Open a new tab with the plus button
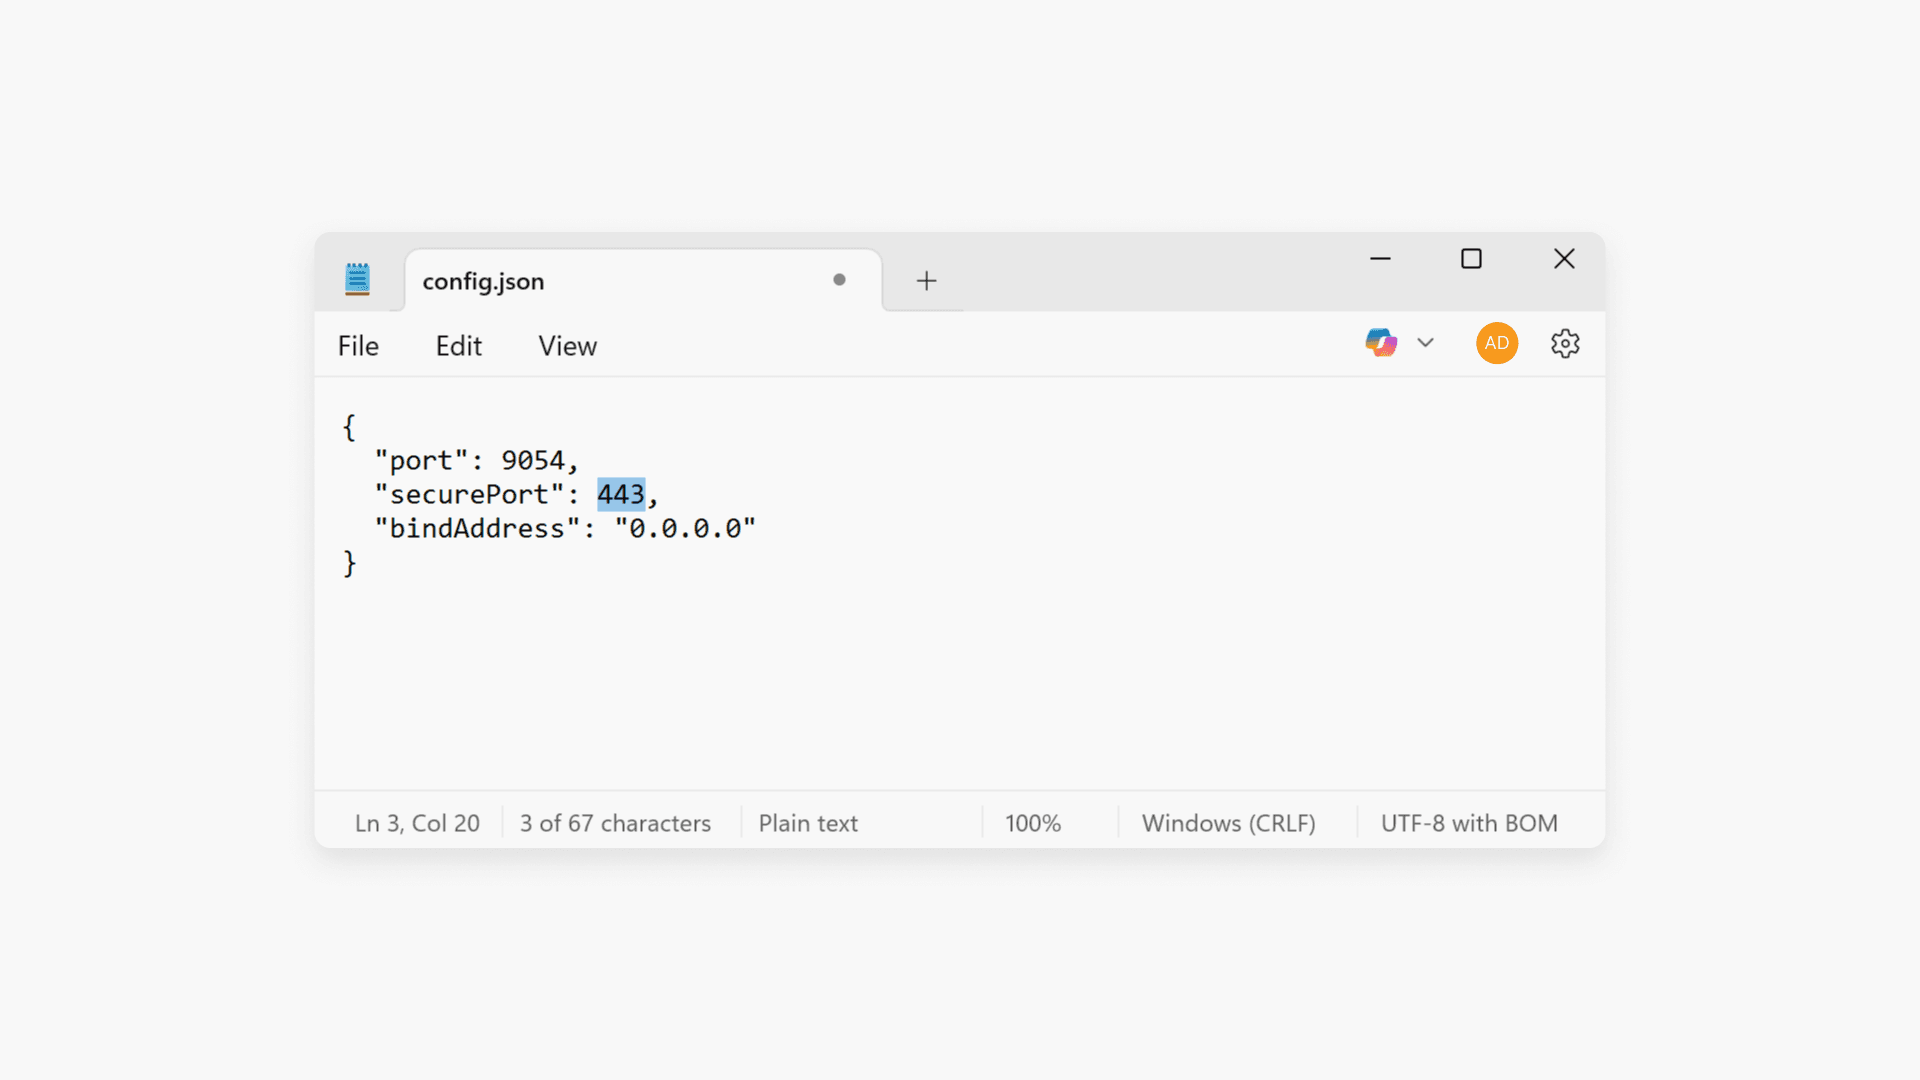The height and width of the screenshot is (1080, 1920). (x=925, y=280)
